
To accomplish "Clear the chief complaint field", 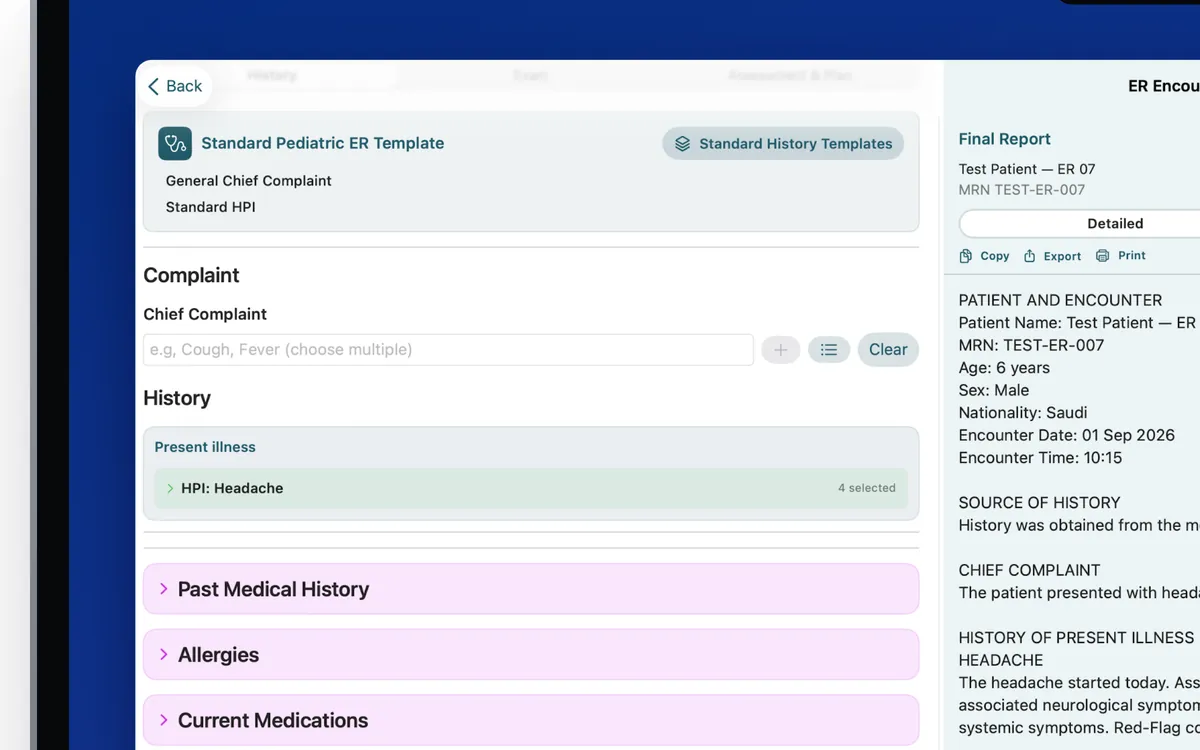I will coord(888,350).
